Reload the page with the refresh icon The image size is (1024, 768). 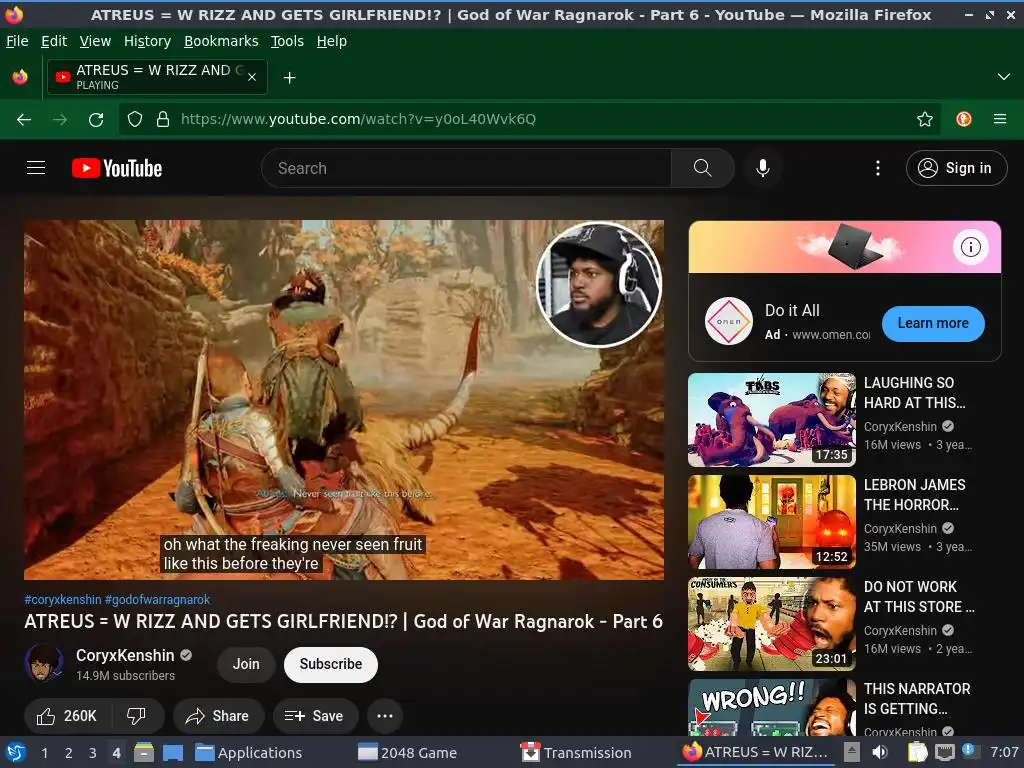tap(96, 120)
